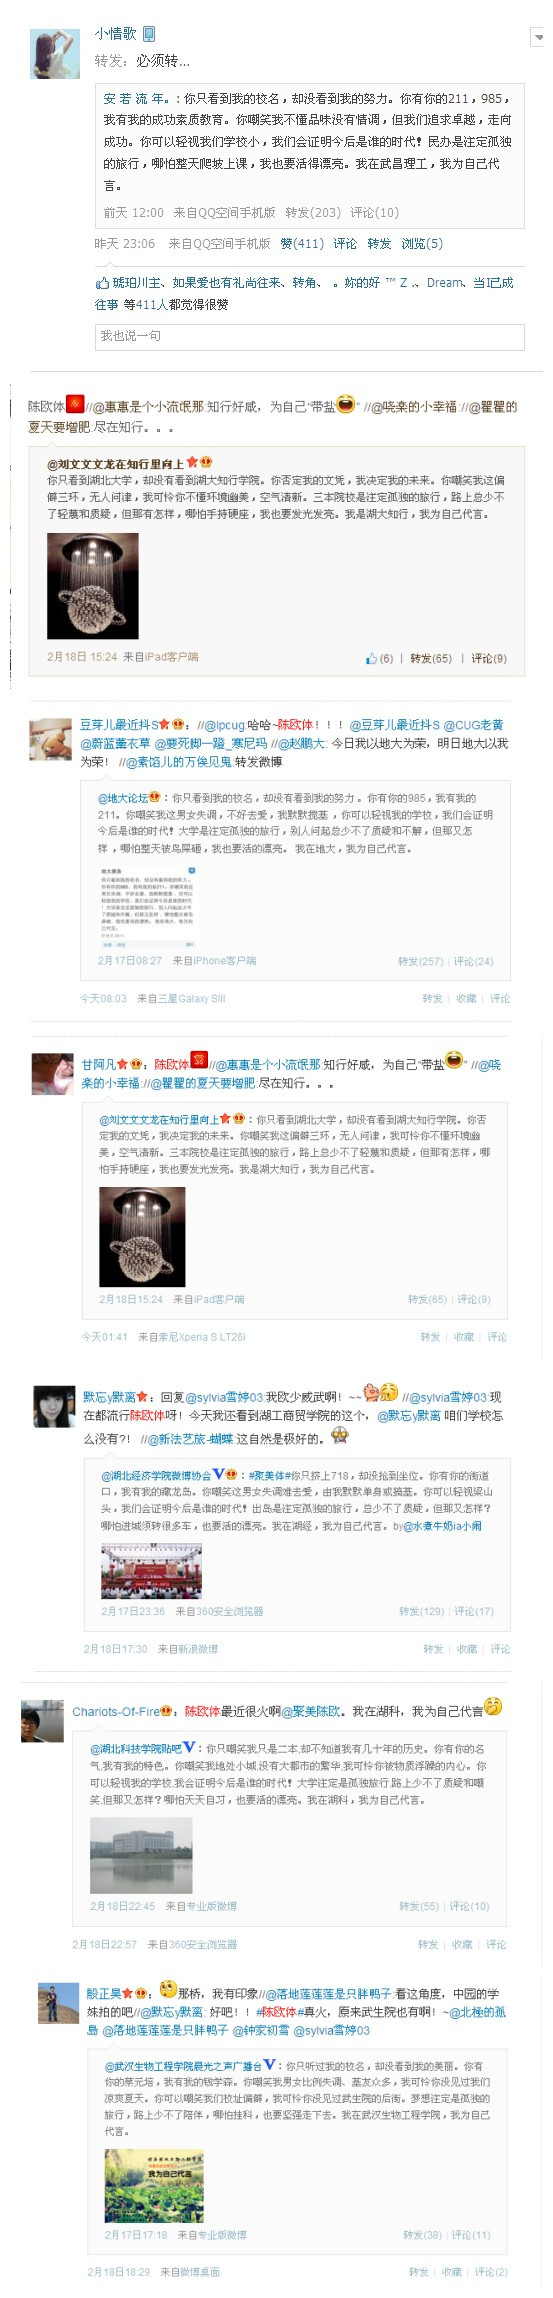This screenshot has width=553, height=2298.
Task: Open 评论 link next to 赞(411)
Action: (345, 243)
